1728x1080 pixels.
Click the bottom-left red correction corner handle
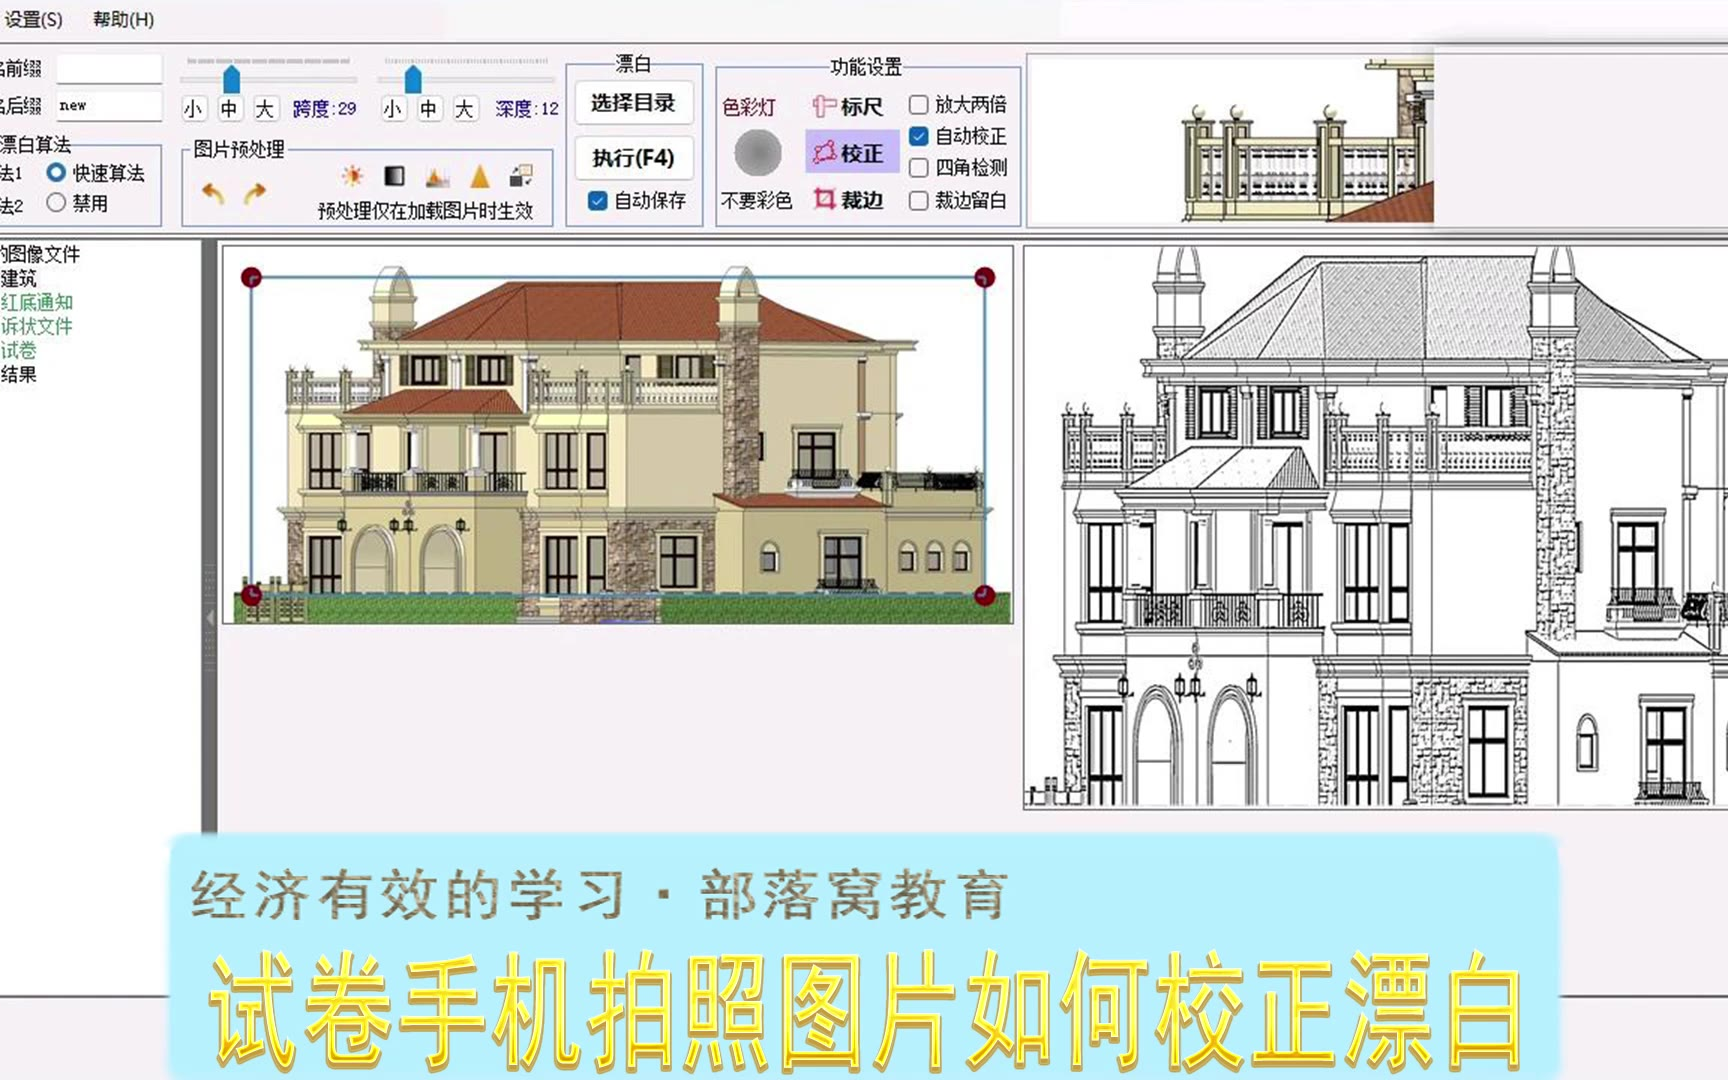point(251,595)
